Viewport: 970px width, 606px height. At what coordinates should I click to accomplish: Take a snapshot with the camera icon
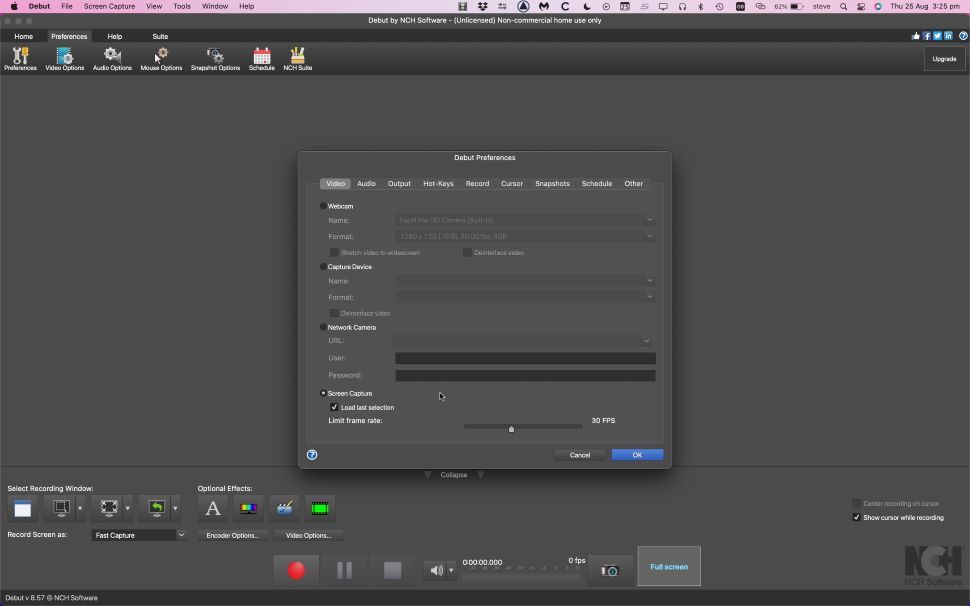tap(610, 570)
